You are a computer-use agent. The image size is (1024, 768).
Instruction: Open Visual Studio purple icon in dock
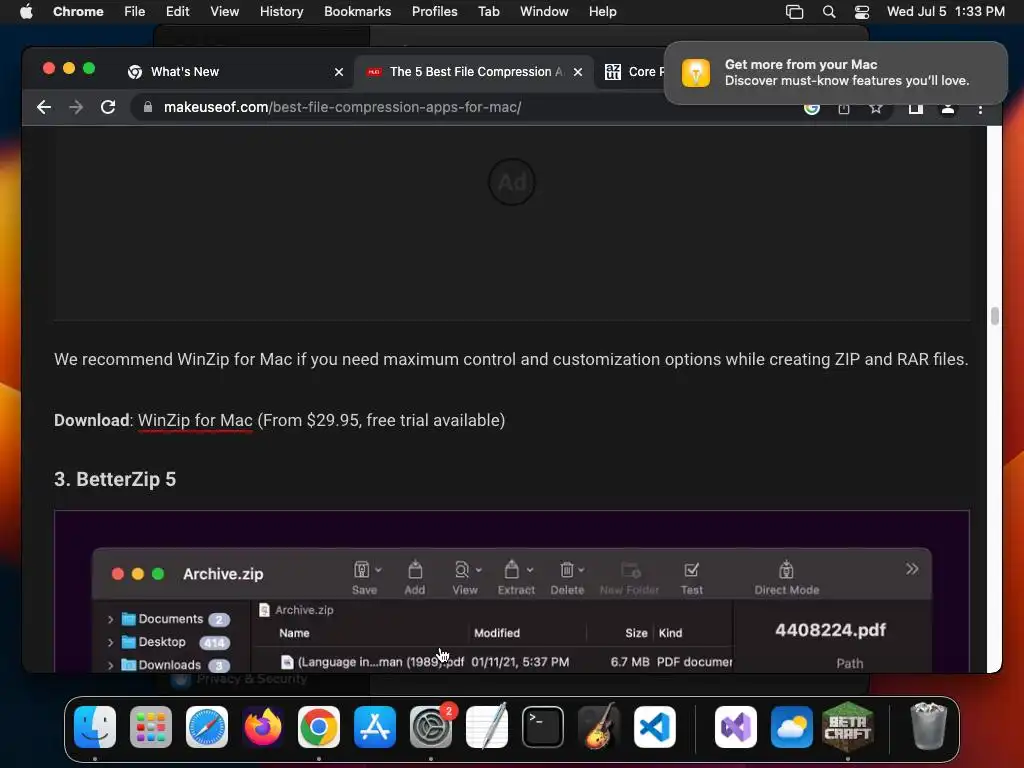coord(736,727)
